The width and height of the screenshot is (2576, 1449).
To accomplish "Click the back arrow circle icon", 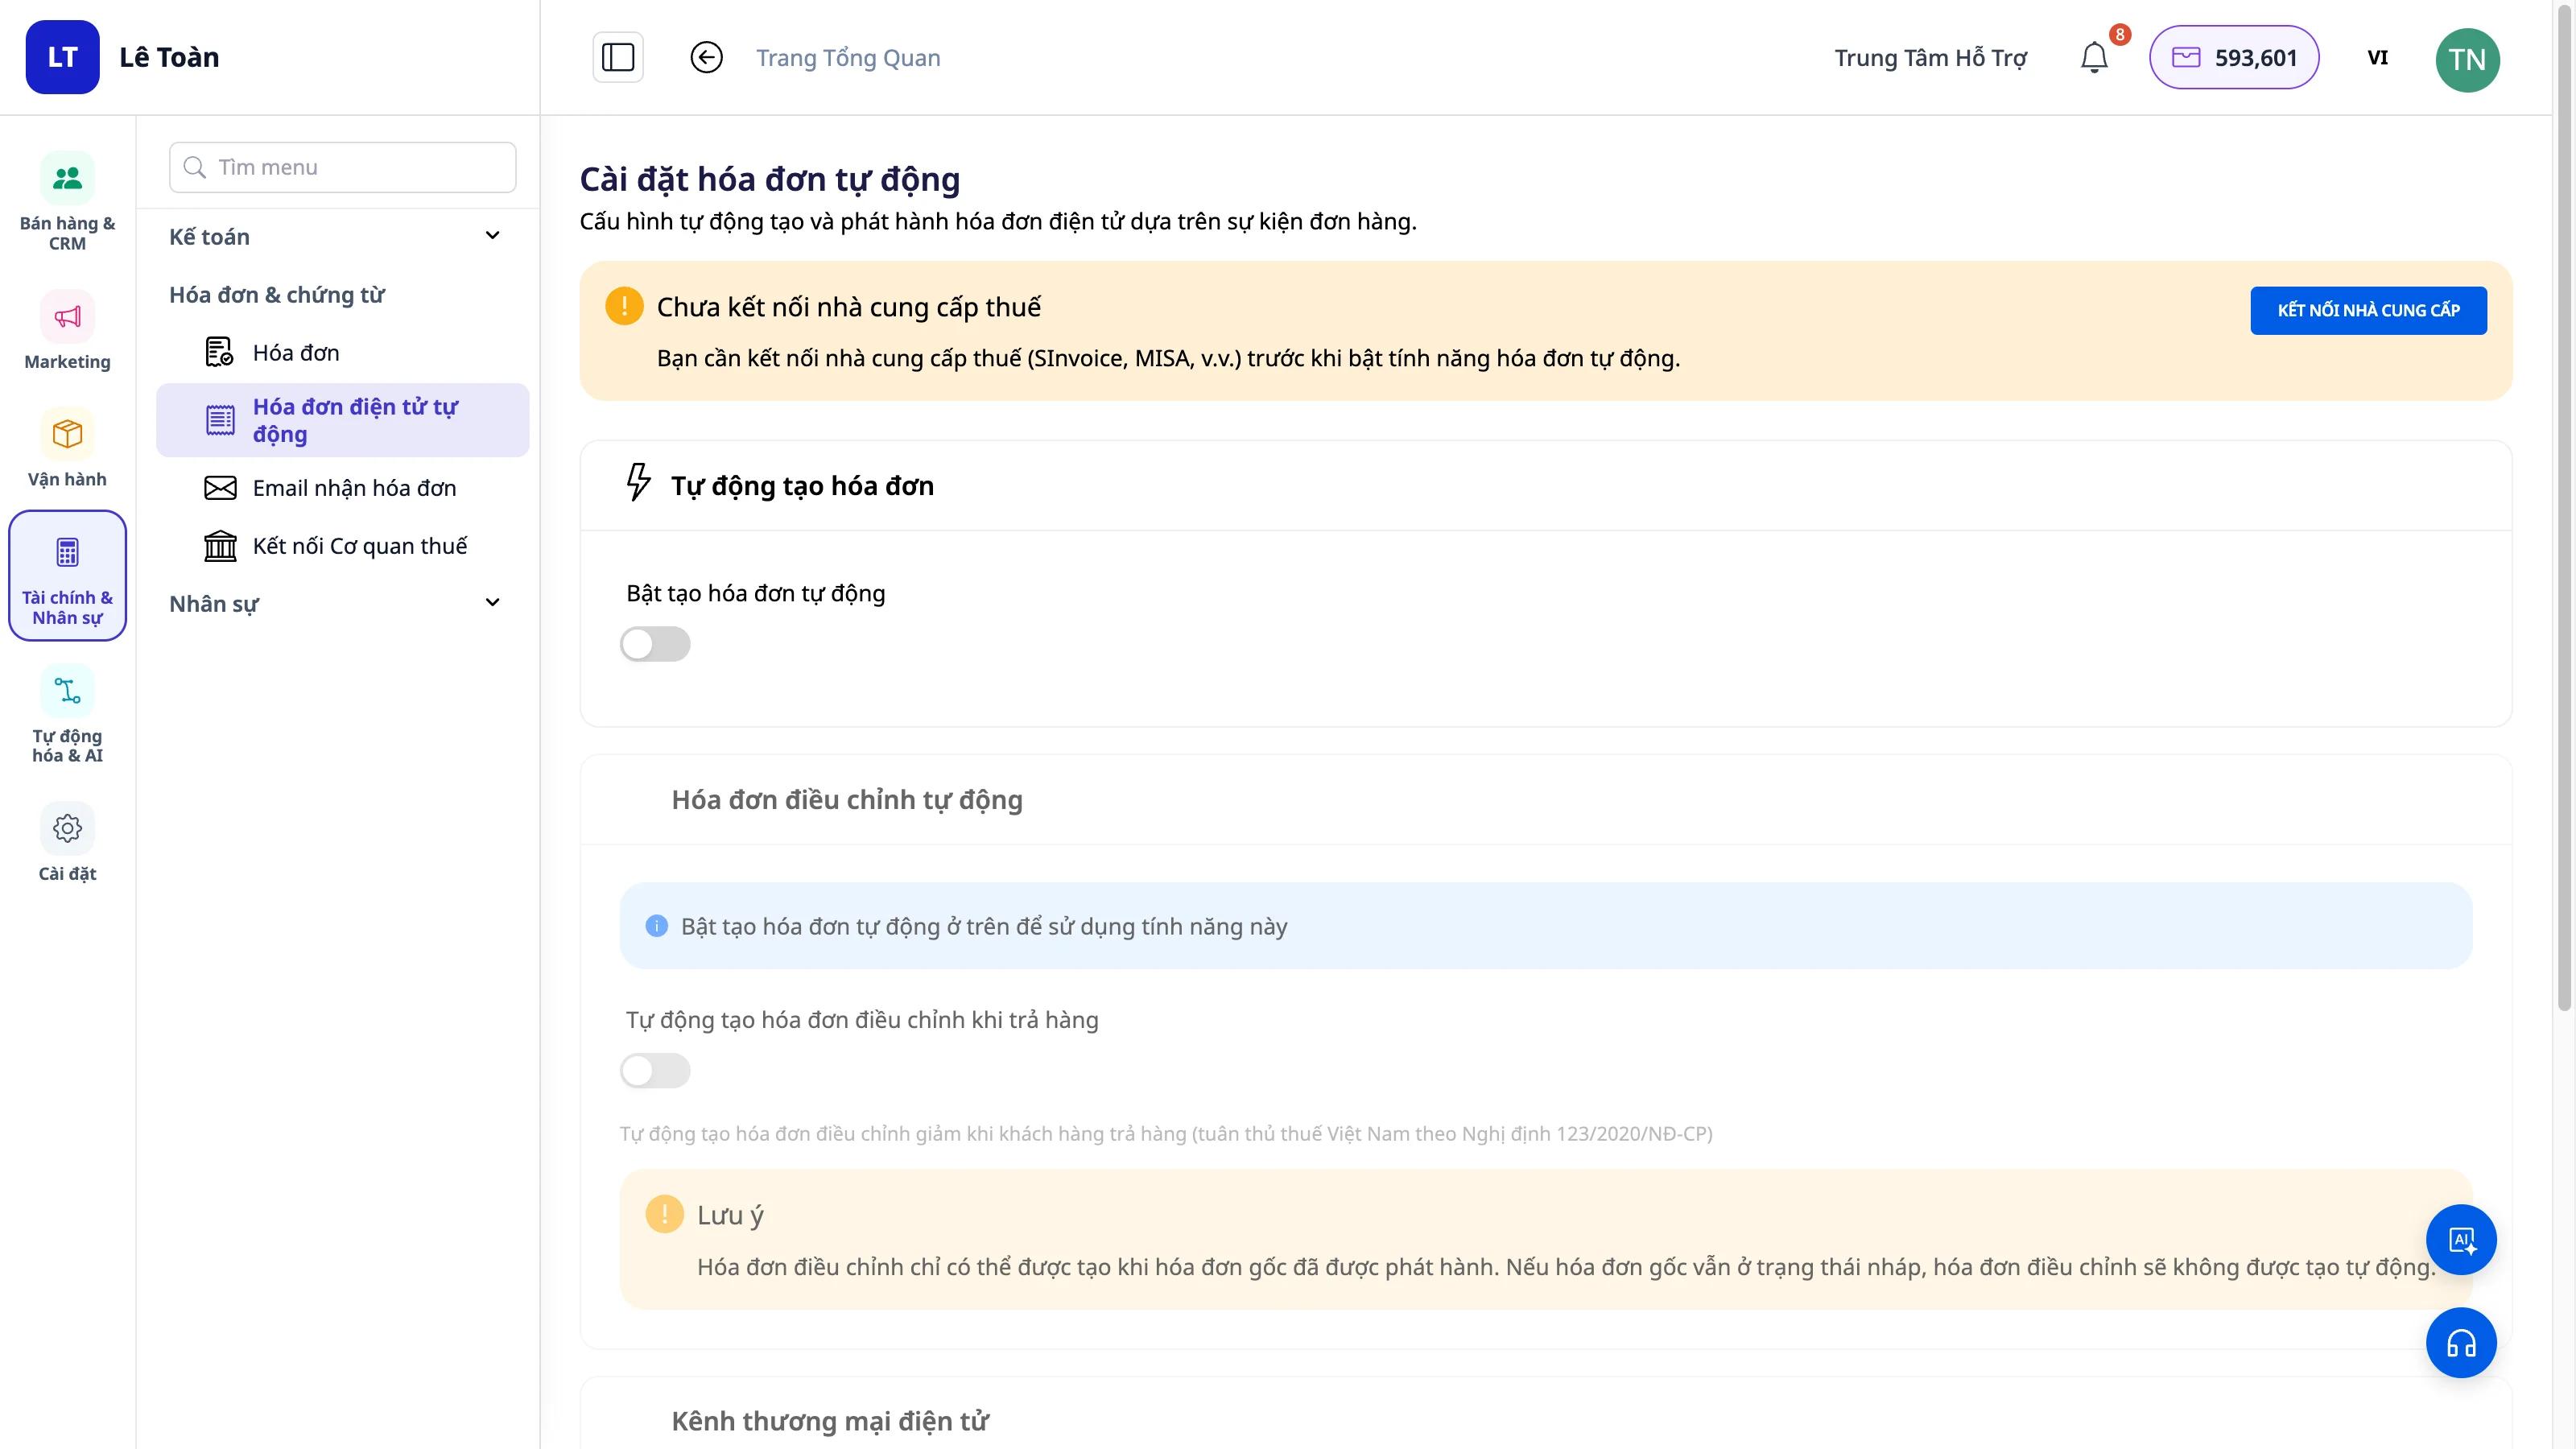I will 706,57.
